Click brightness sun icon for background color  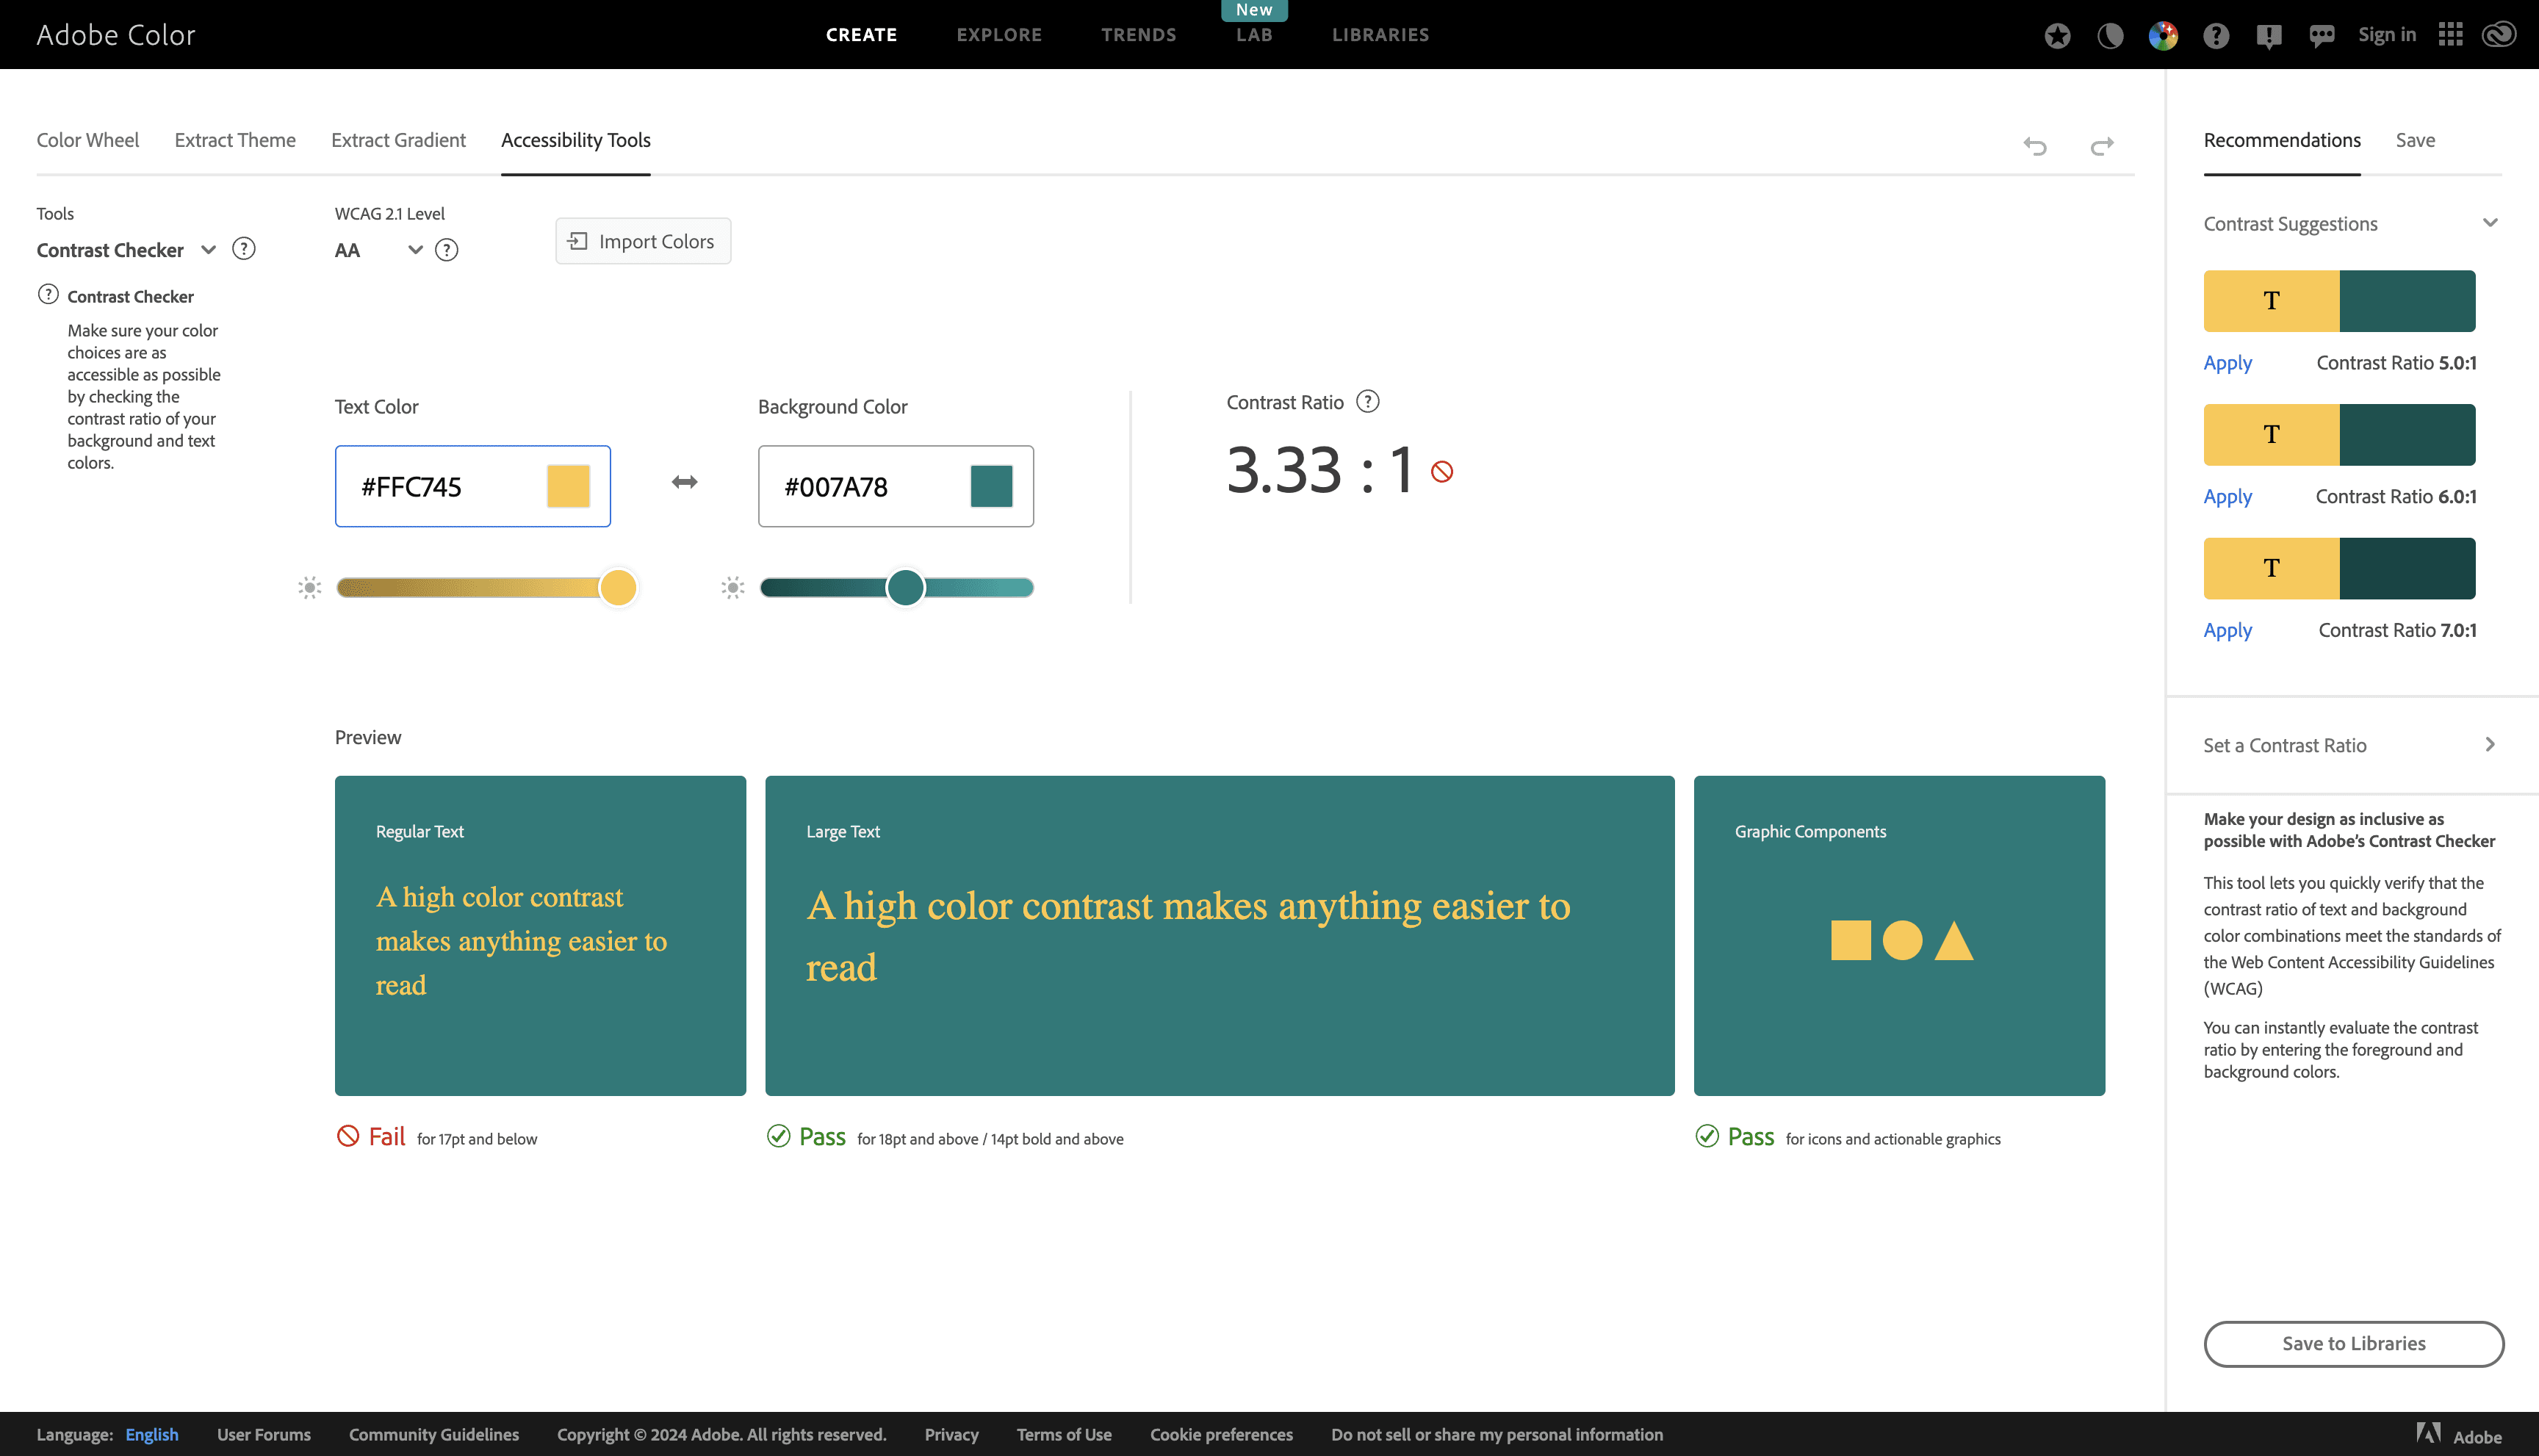(733, 587)
